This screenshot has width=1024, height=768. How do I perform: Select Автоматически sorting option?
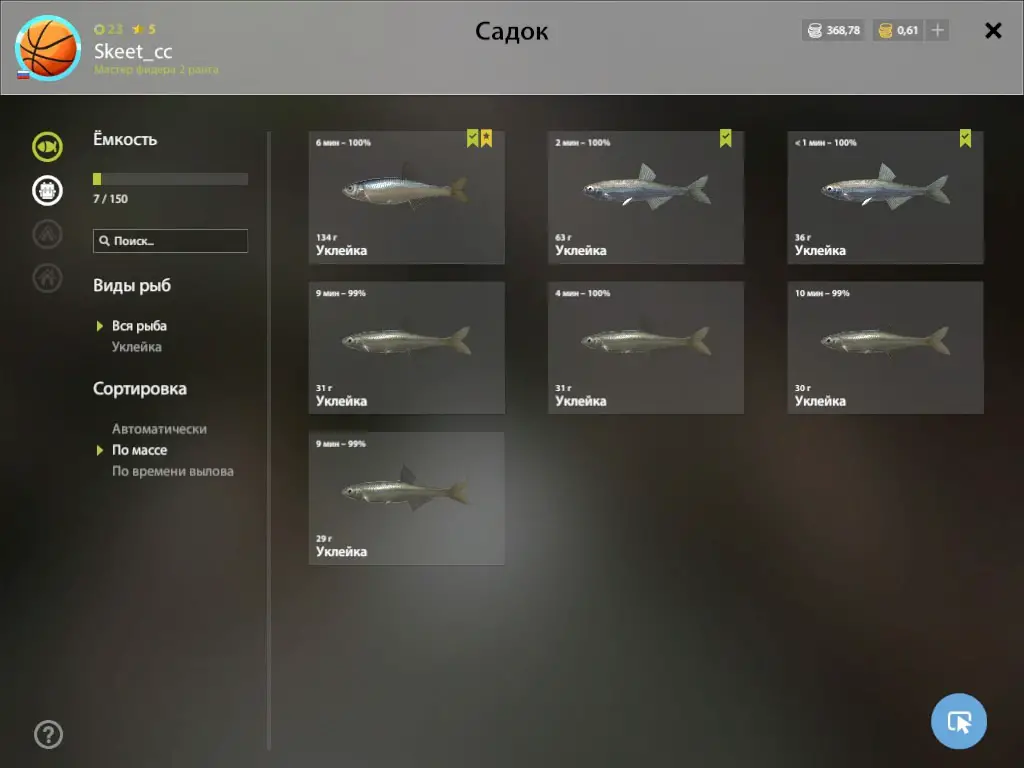click(x=159, y=429)
